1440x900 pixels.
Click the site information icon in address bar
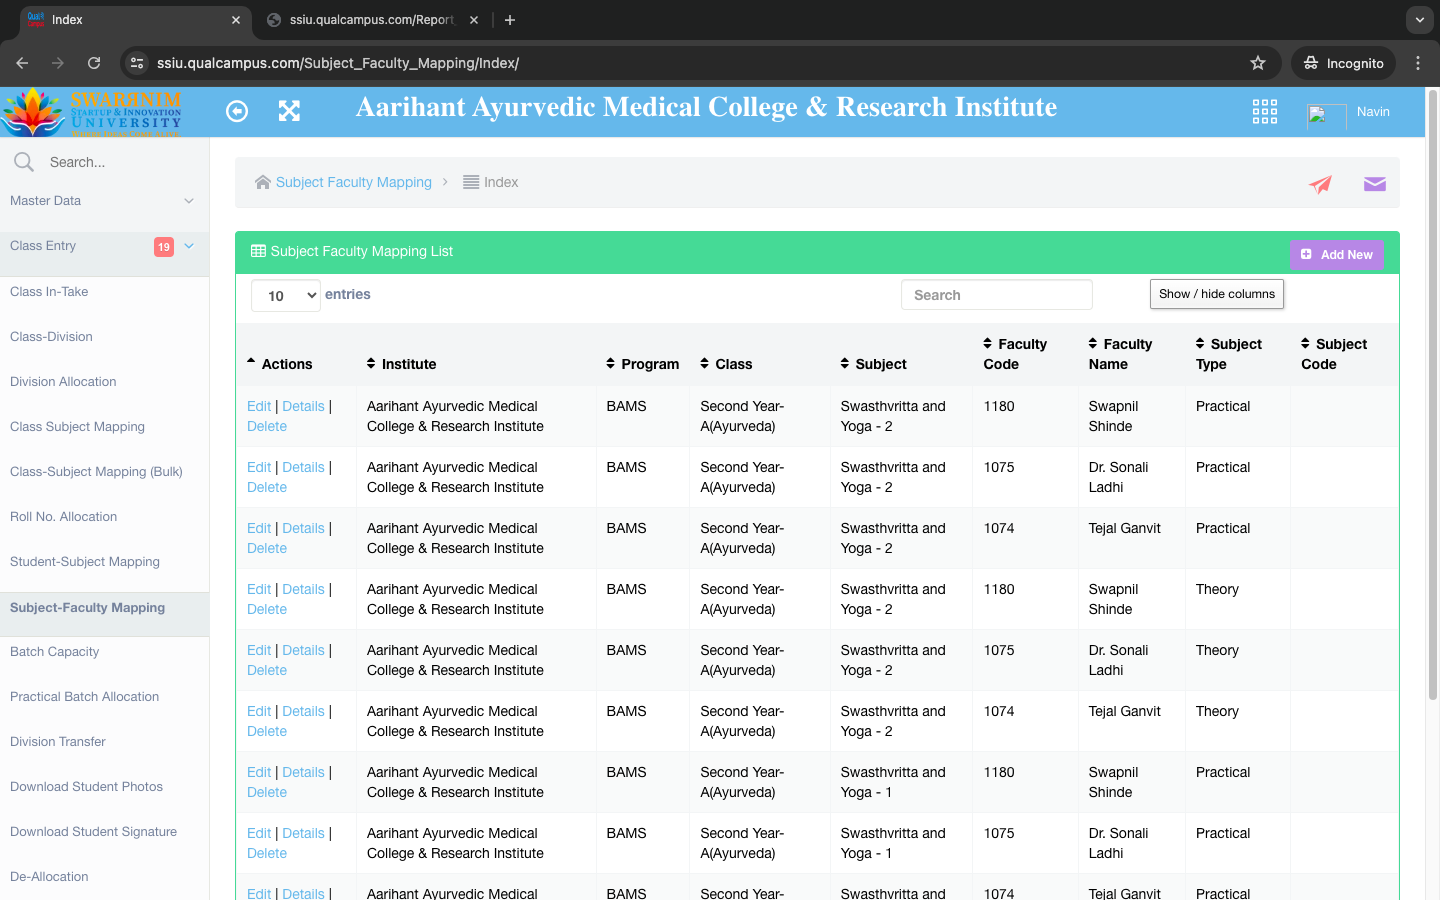tap(138, 63)
